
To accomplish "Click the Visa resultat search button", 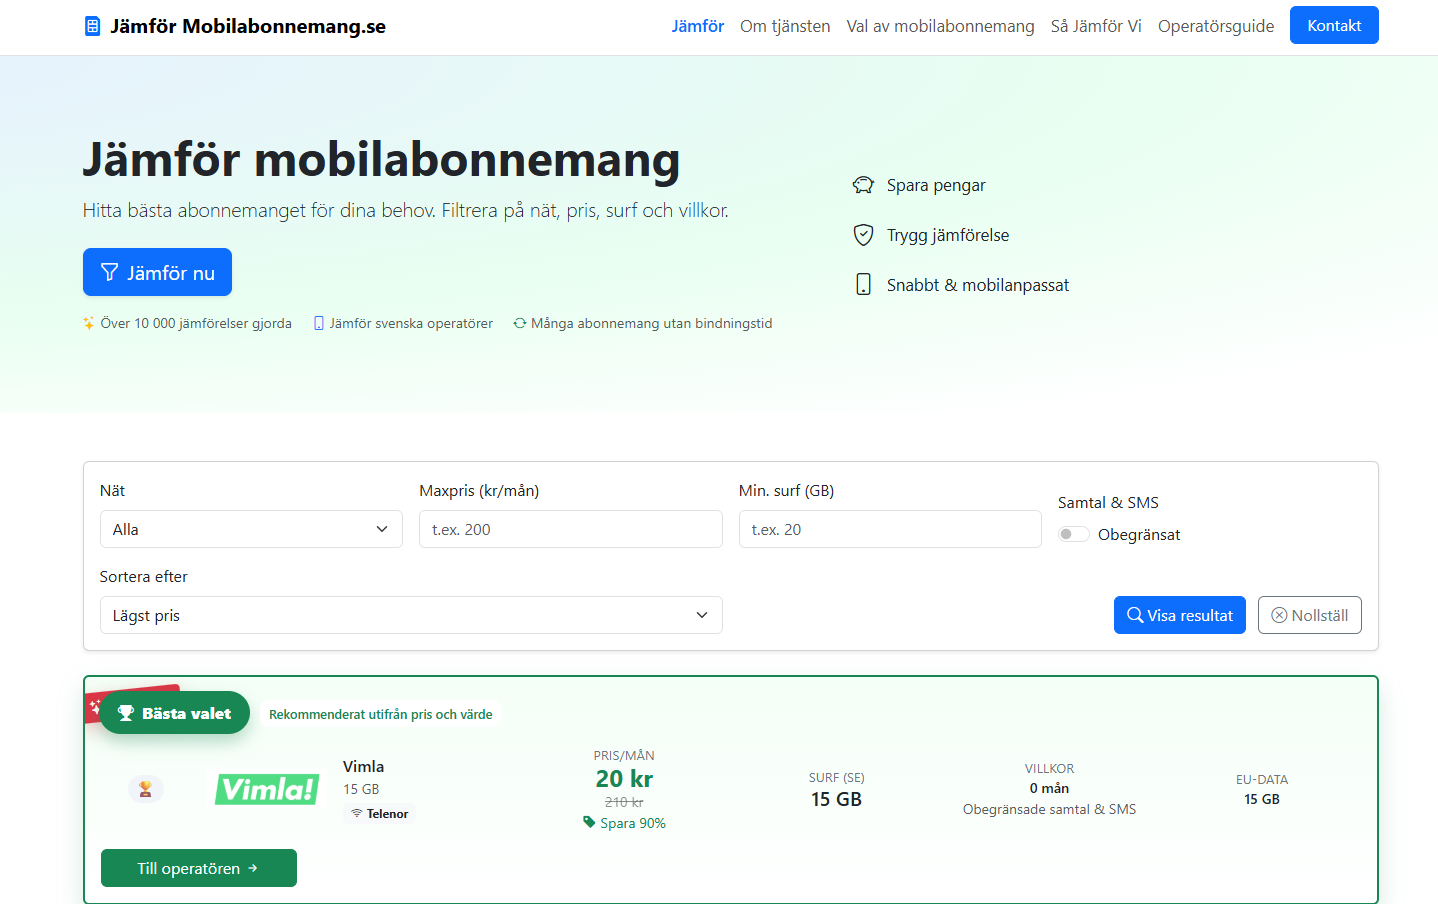I will point(1180,615).
